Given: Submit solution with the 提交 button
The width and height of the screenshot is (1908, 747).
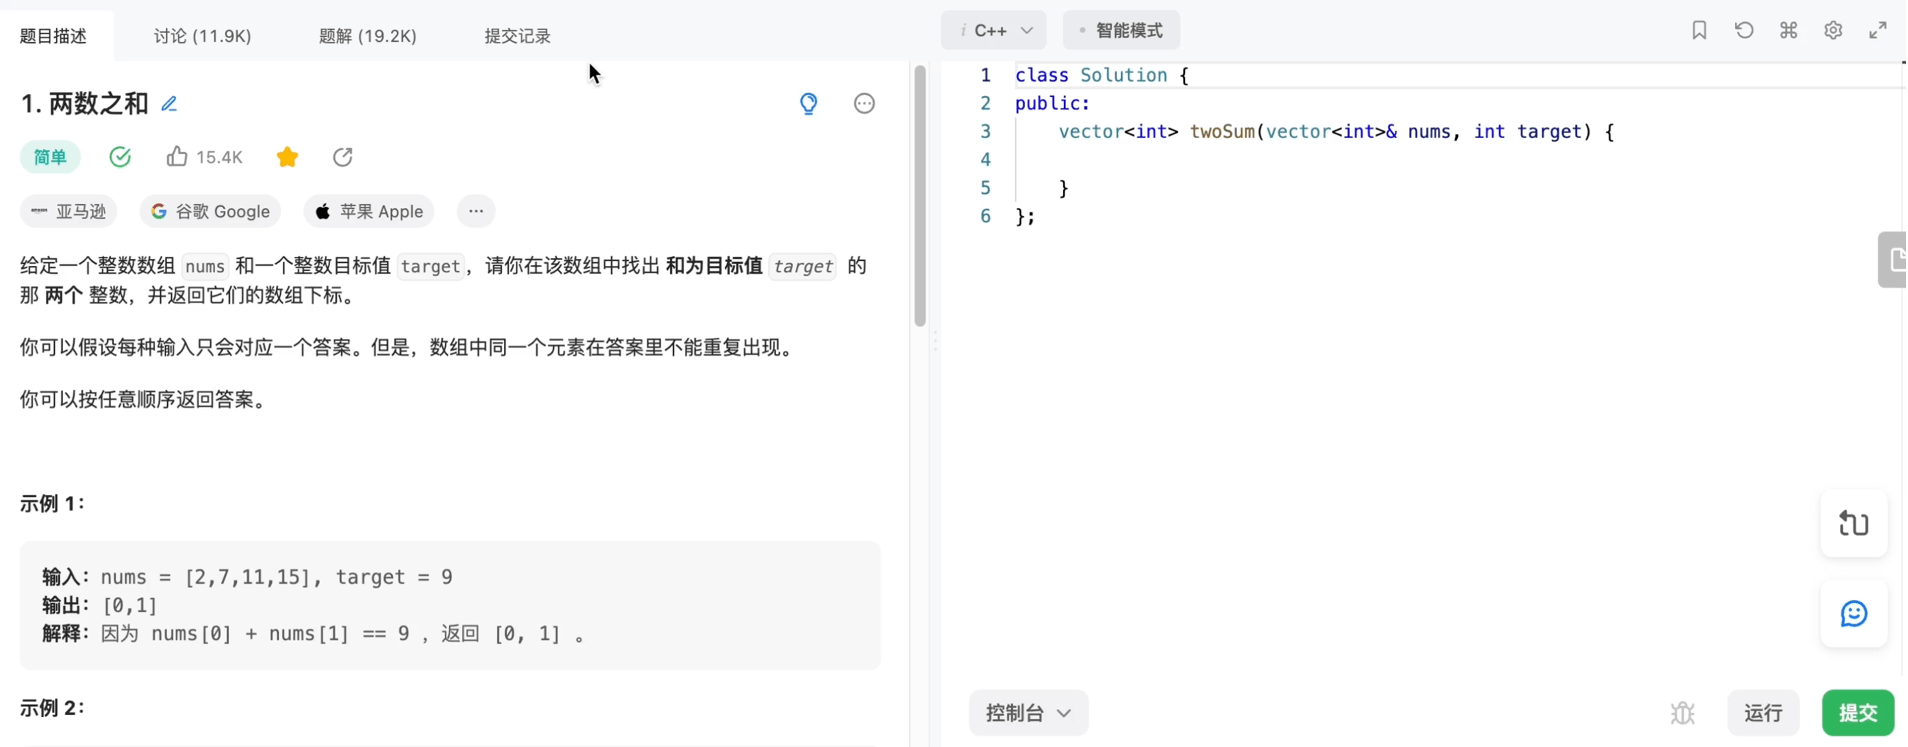Looking at the screenshot, I should click(1858, 713).
